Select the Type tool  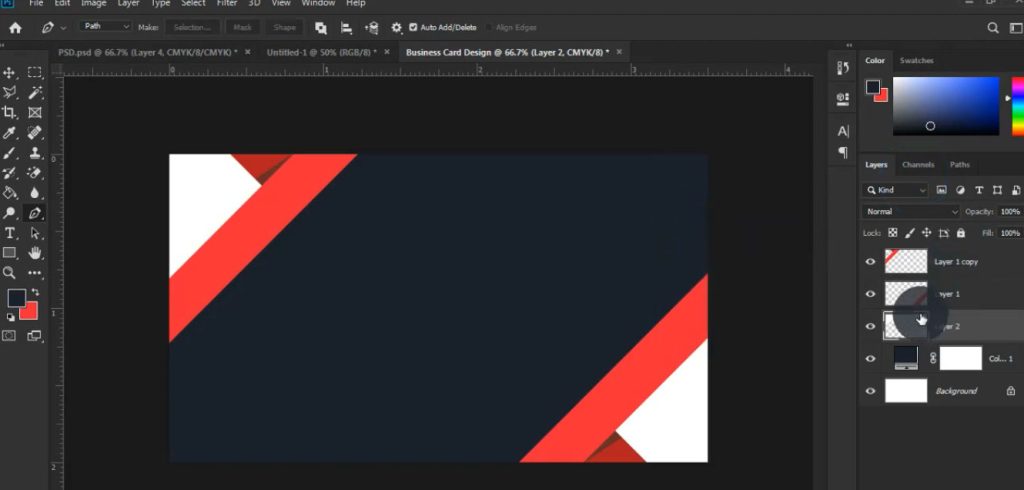(x=10, y=233)
